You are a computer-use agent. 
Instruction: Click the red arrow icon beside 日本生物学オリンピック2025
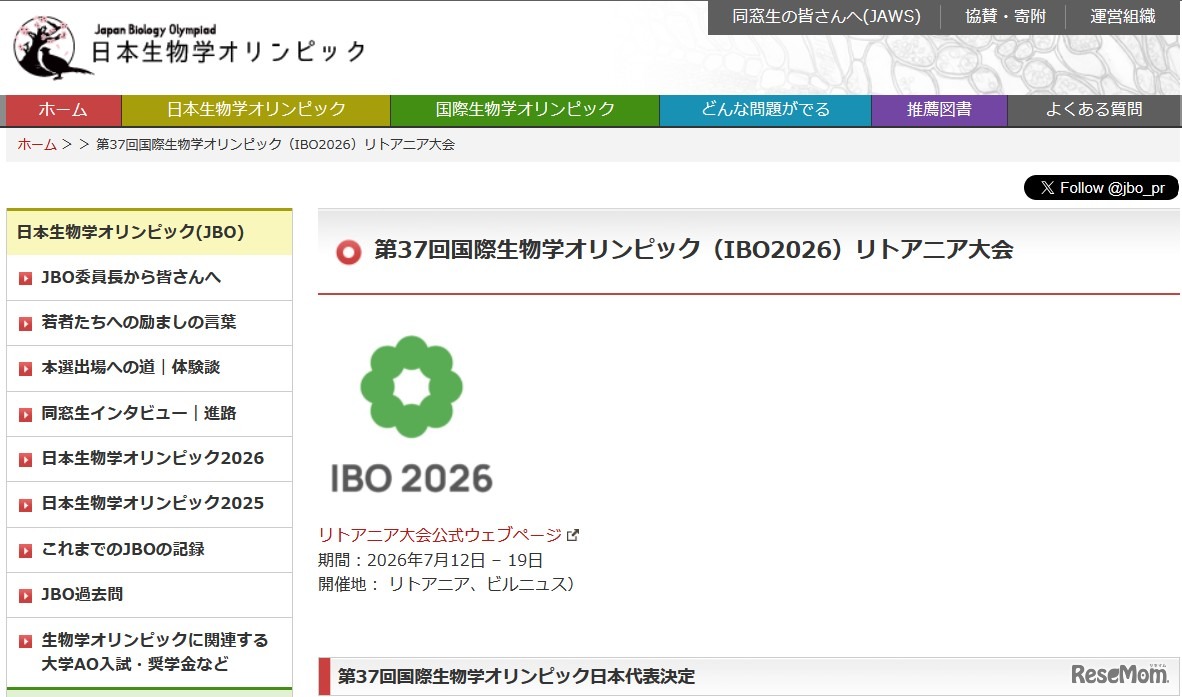pos(26,505)
